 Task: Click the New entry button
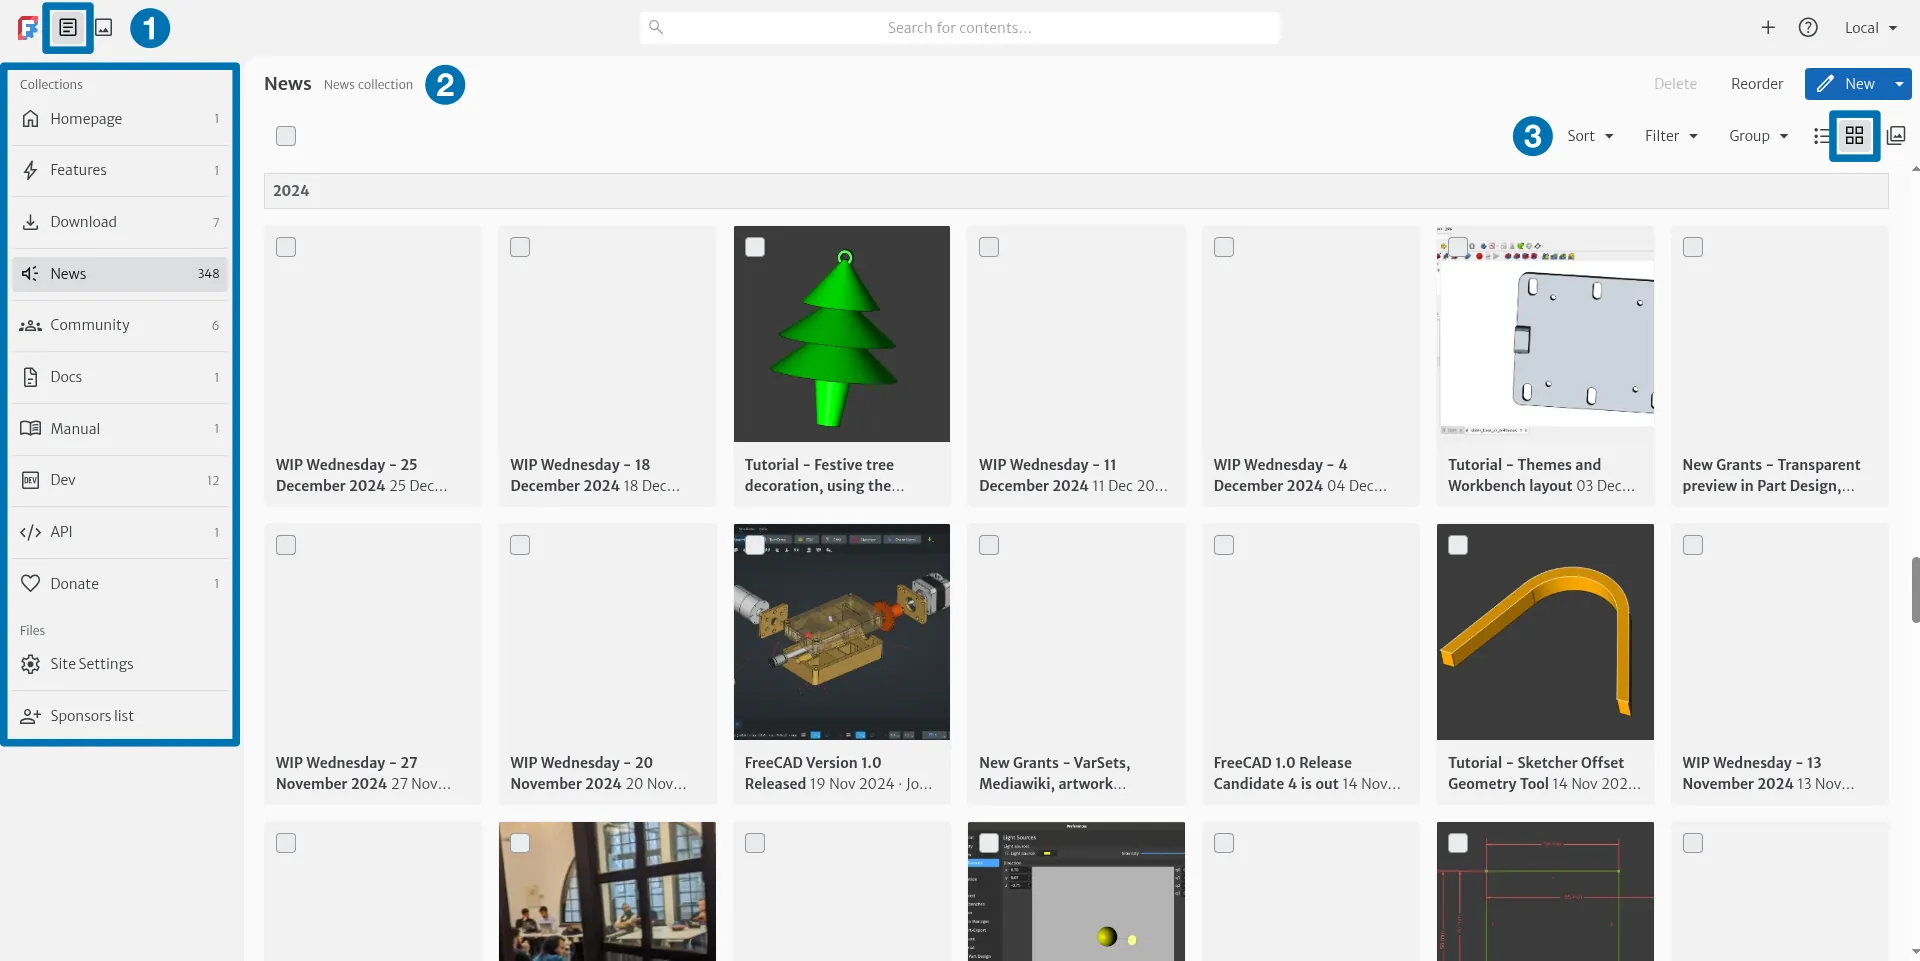click(1846, 84)
